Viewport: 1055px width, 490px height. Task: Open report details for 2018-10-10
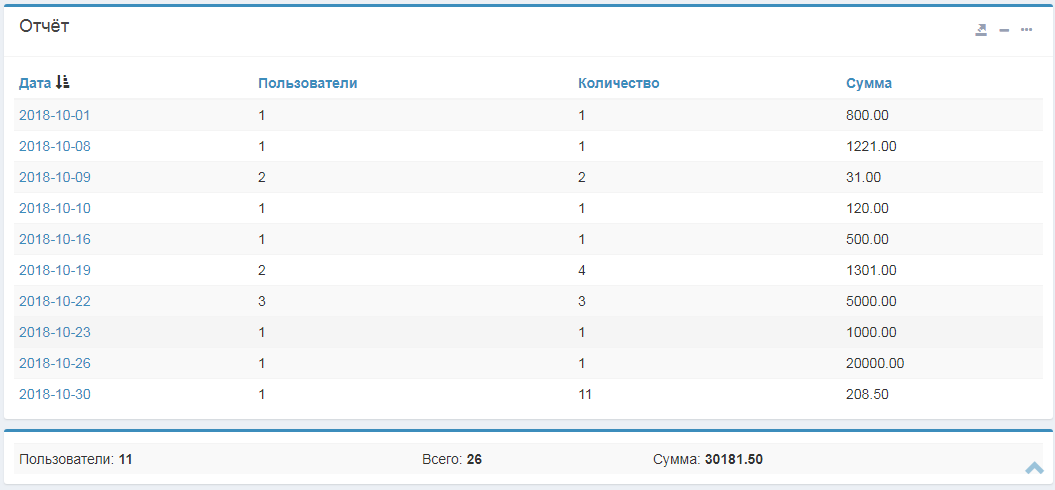pyautogui.click(x=55, y=208)
